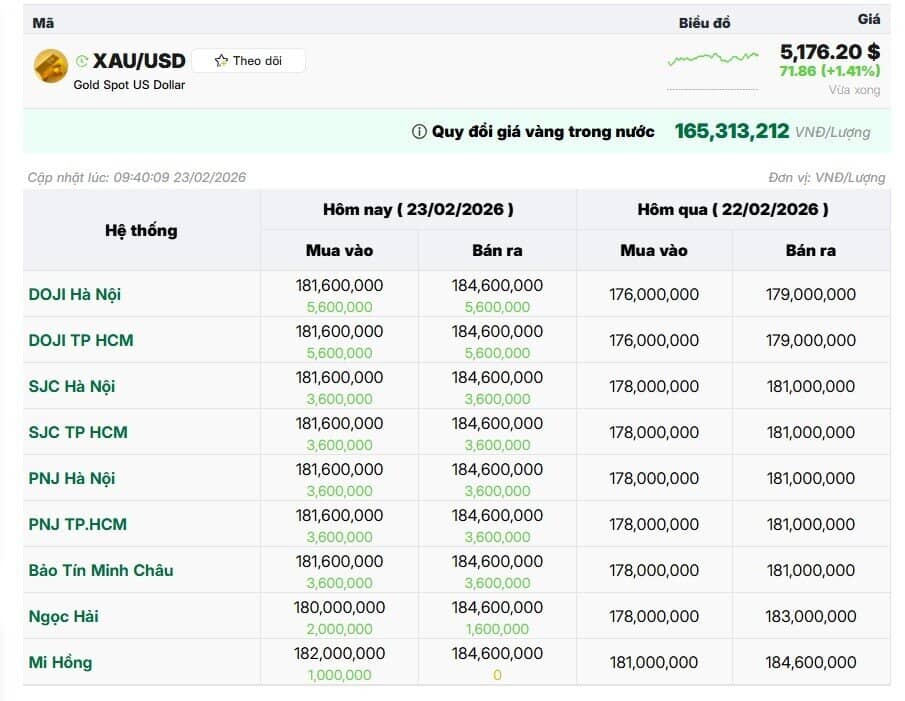
Task: Click Ngọc Hải buy change 2,000,000
Action: tap(339, 629)
